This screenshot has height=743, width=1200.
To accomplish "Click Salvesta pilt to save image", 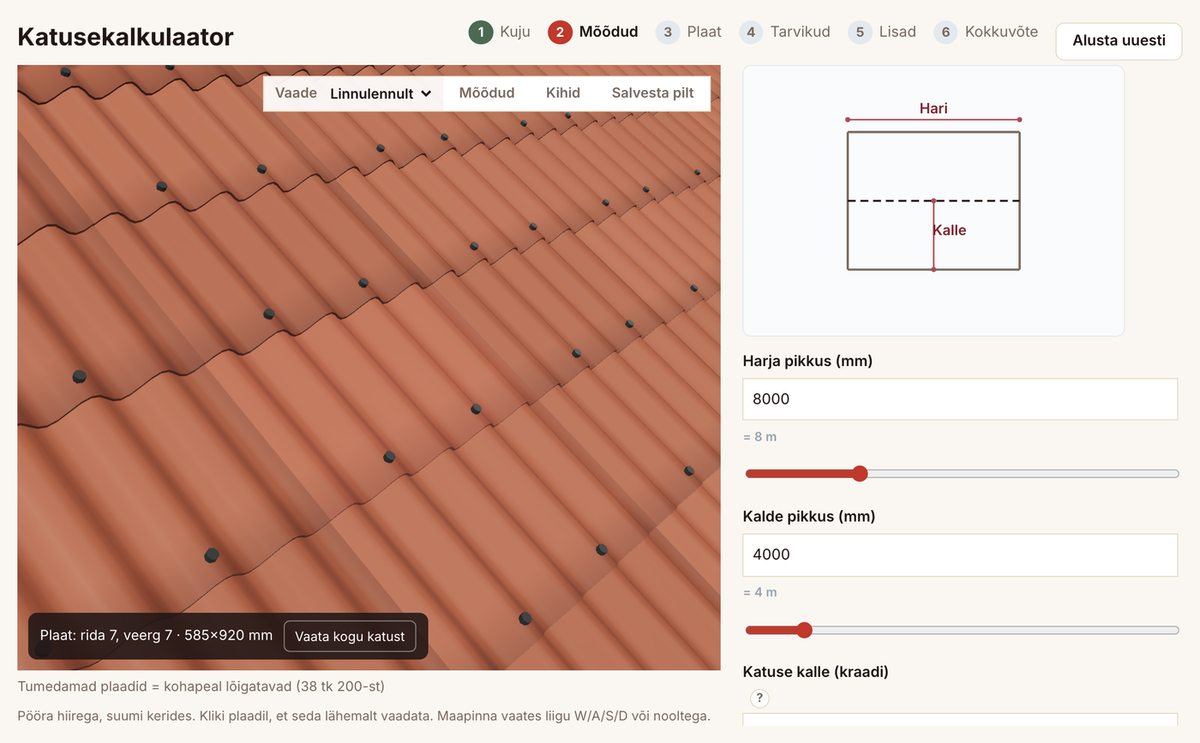I will point(653,93).
